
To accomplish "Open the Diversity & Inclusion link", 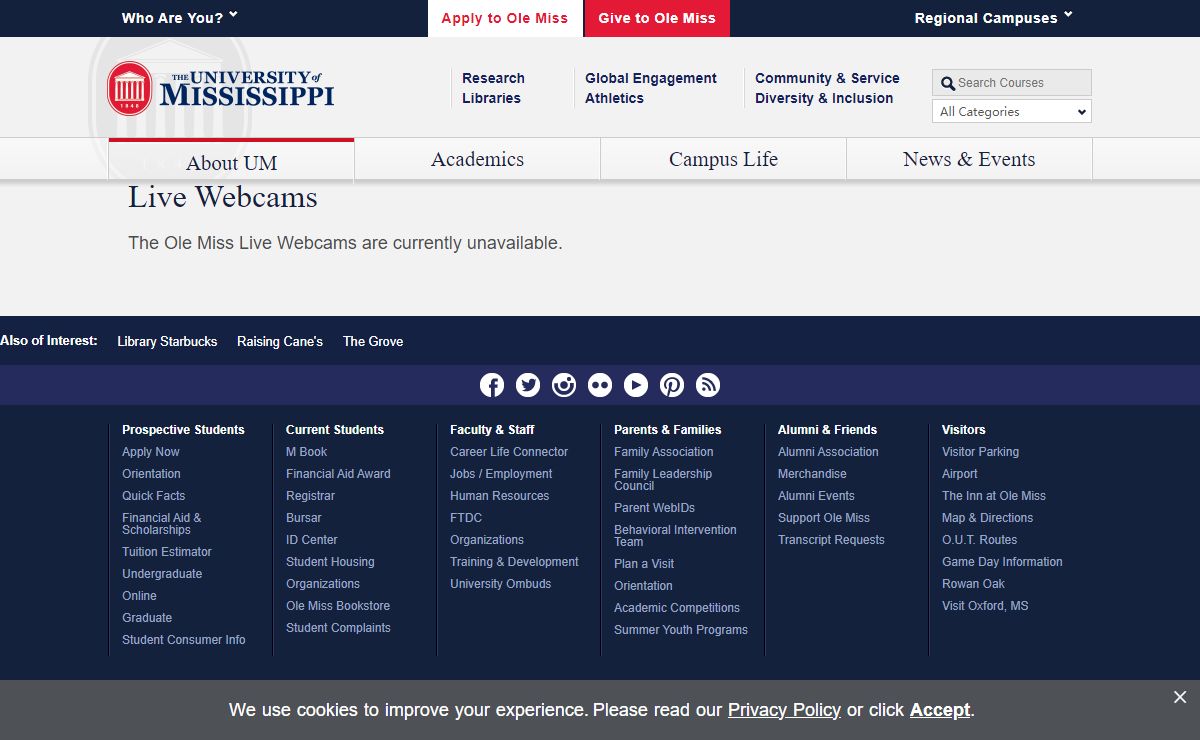I will point(824,98).
